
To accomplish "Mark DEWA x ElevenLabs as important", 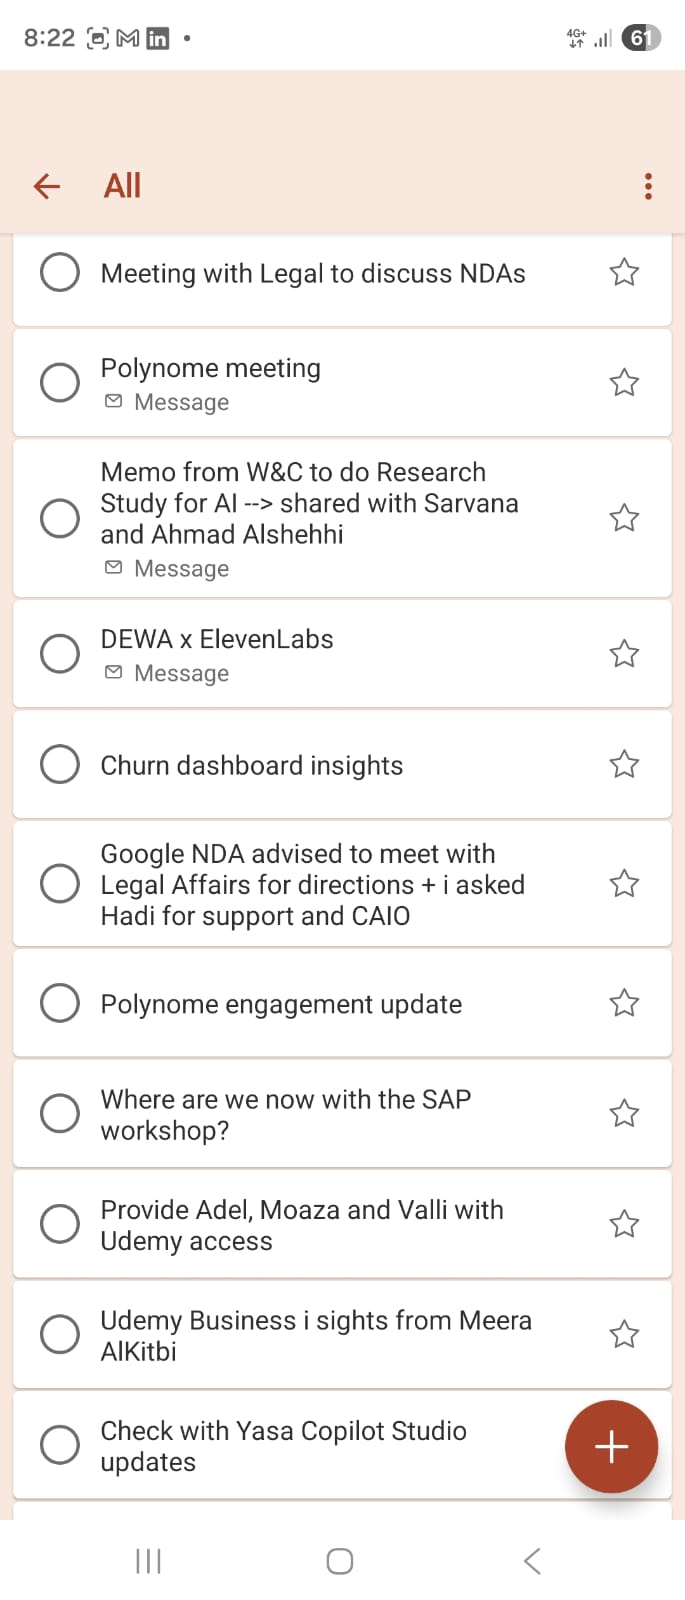I will coord(624,653).
